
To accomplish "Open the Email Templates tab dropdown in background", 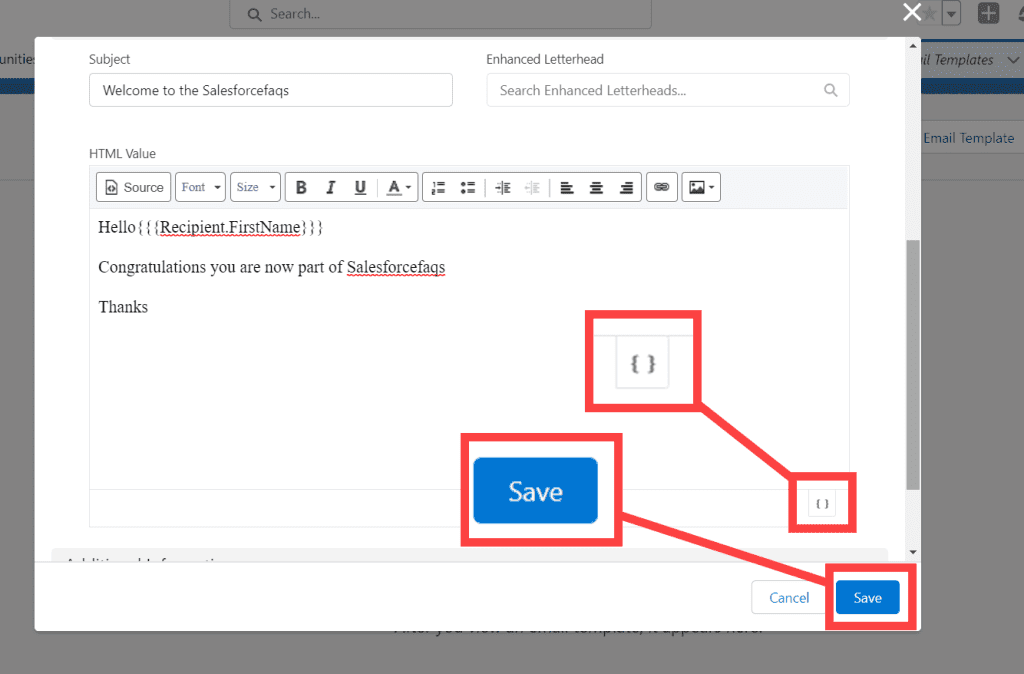I will click(1013, 60).
